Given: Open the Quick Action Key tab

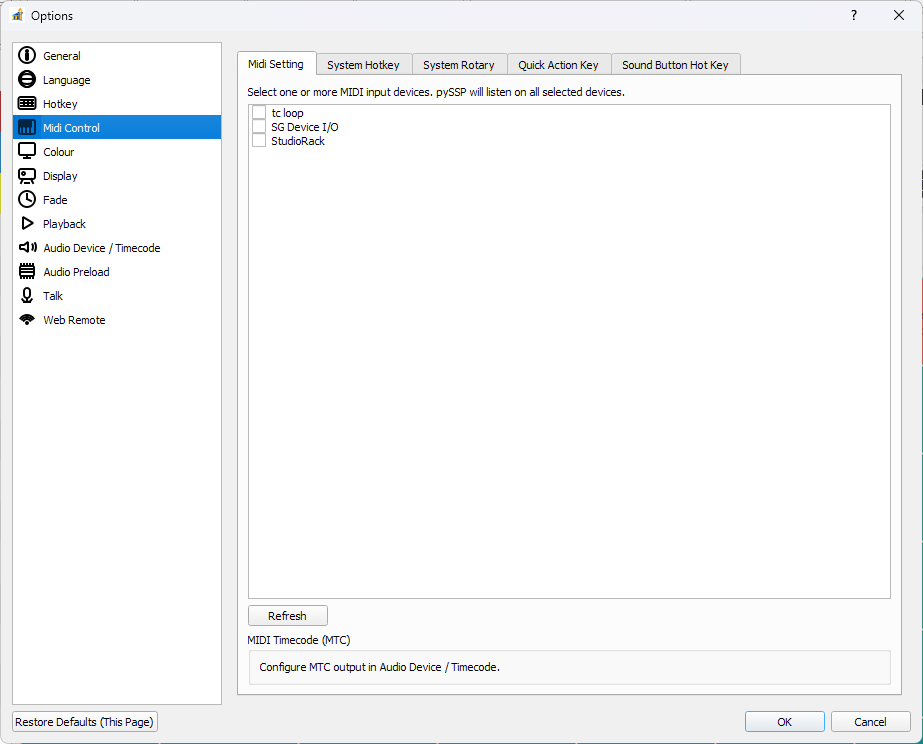Looking at the screenshot, I should (x=558, y=64).
